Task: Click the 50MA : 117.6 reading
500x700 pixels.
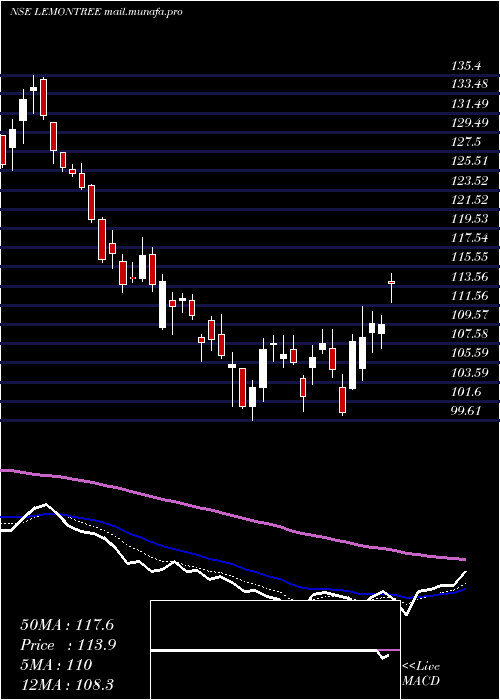Action: coord(67,625)
